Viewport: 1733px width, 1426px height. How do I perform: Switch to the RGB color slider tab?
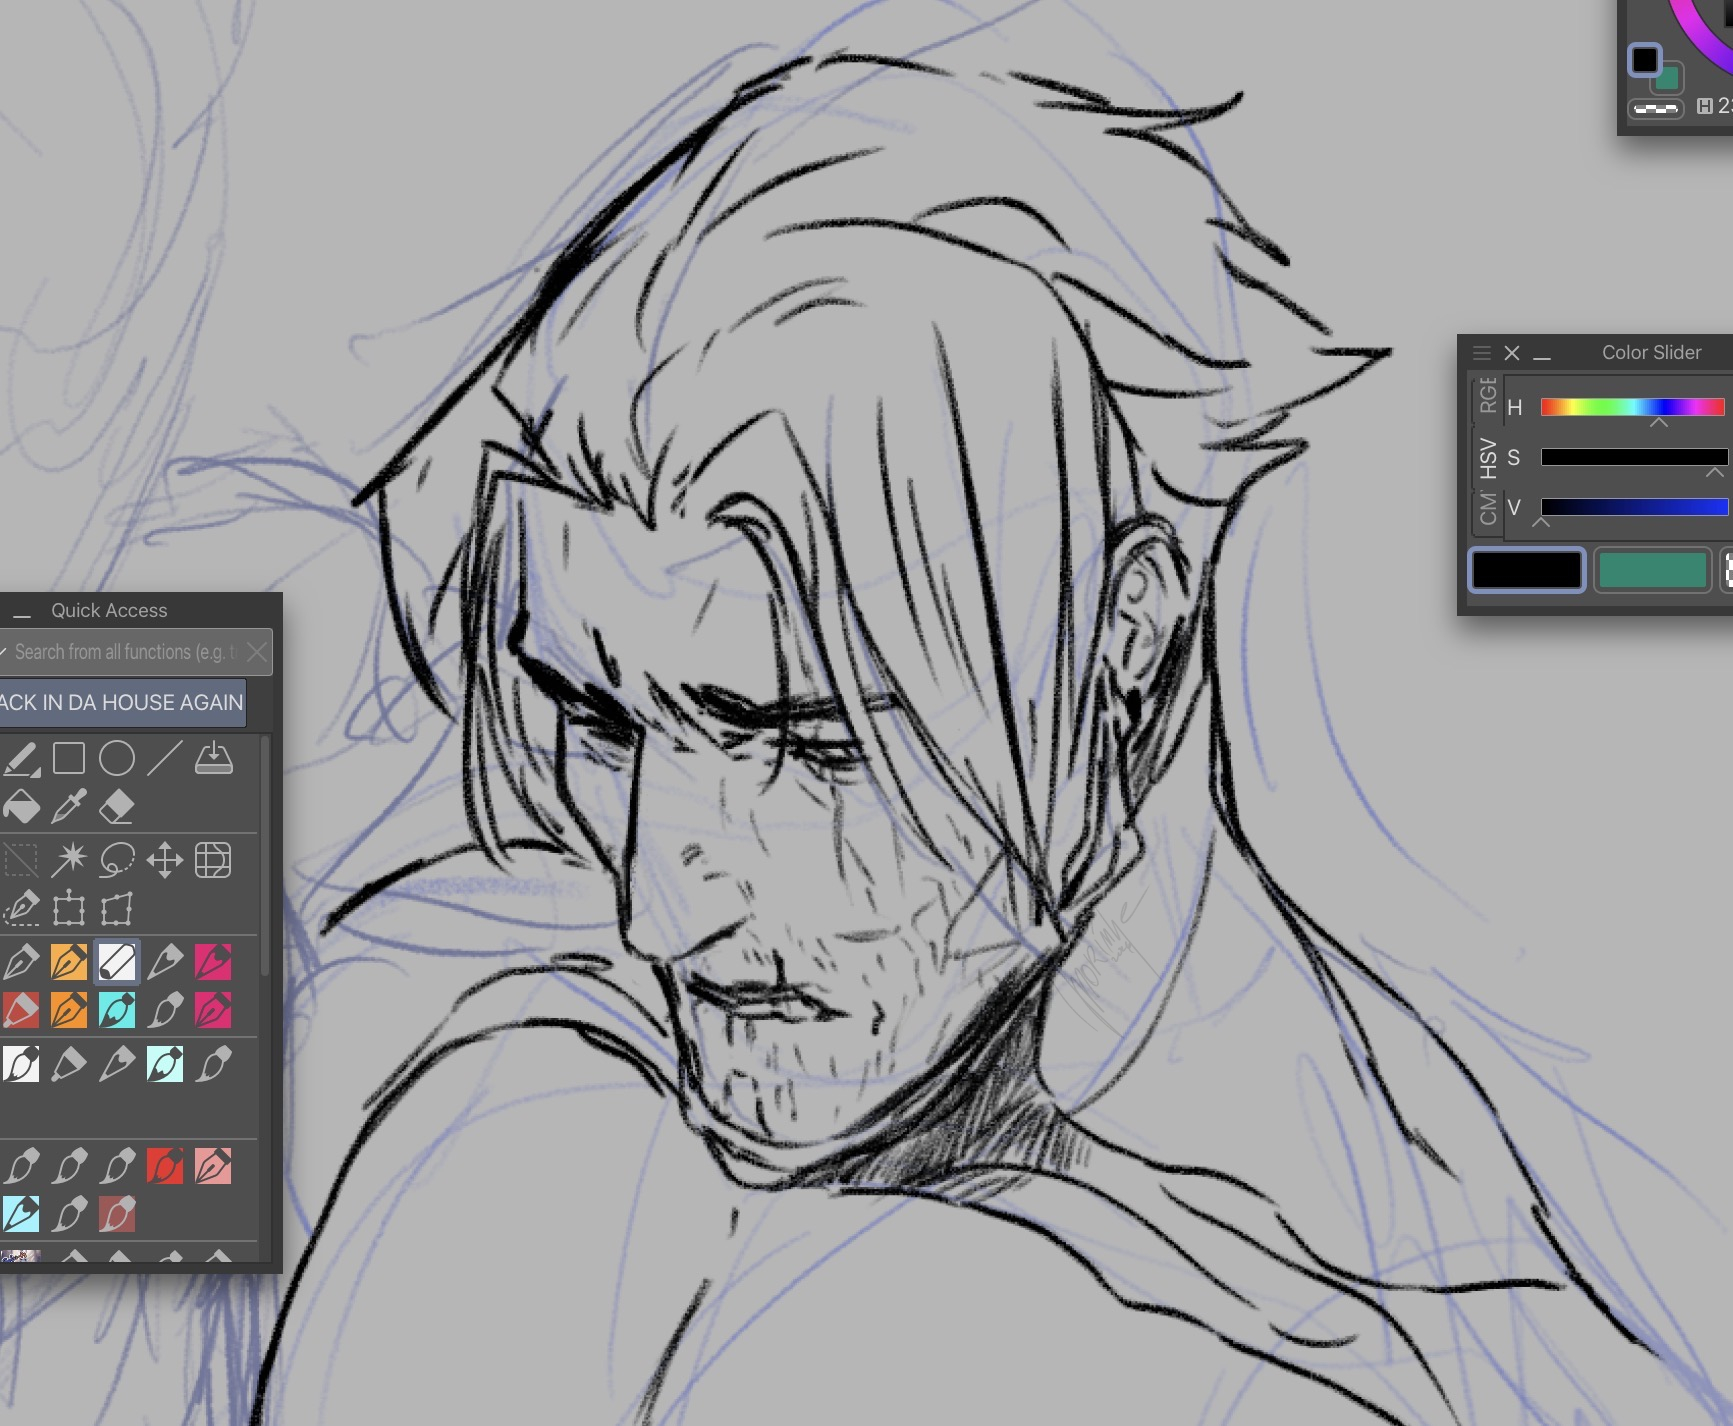[x=1487, y=396]
